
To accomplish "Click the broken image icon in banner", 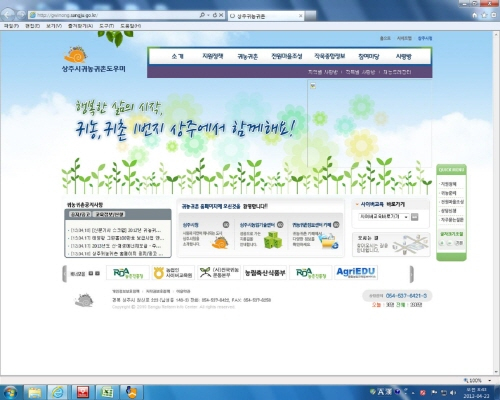I will 313,86.
